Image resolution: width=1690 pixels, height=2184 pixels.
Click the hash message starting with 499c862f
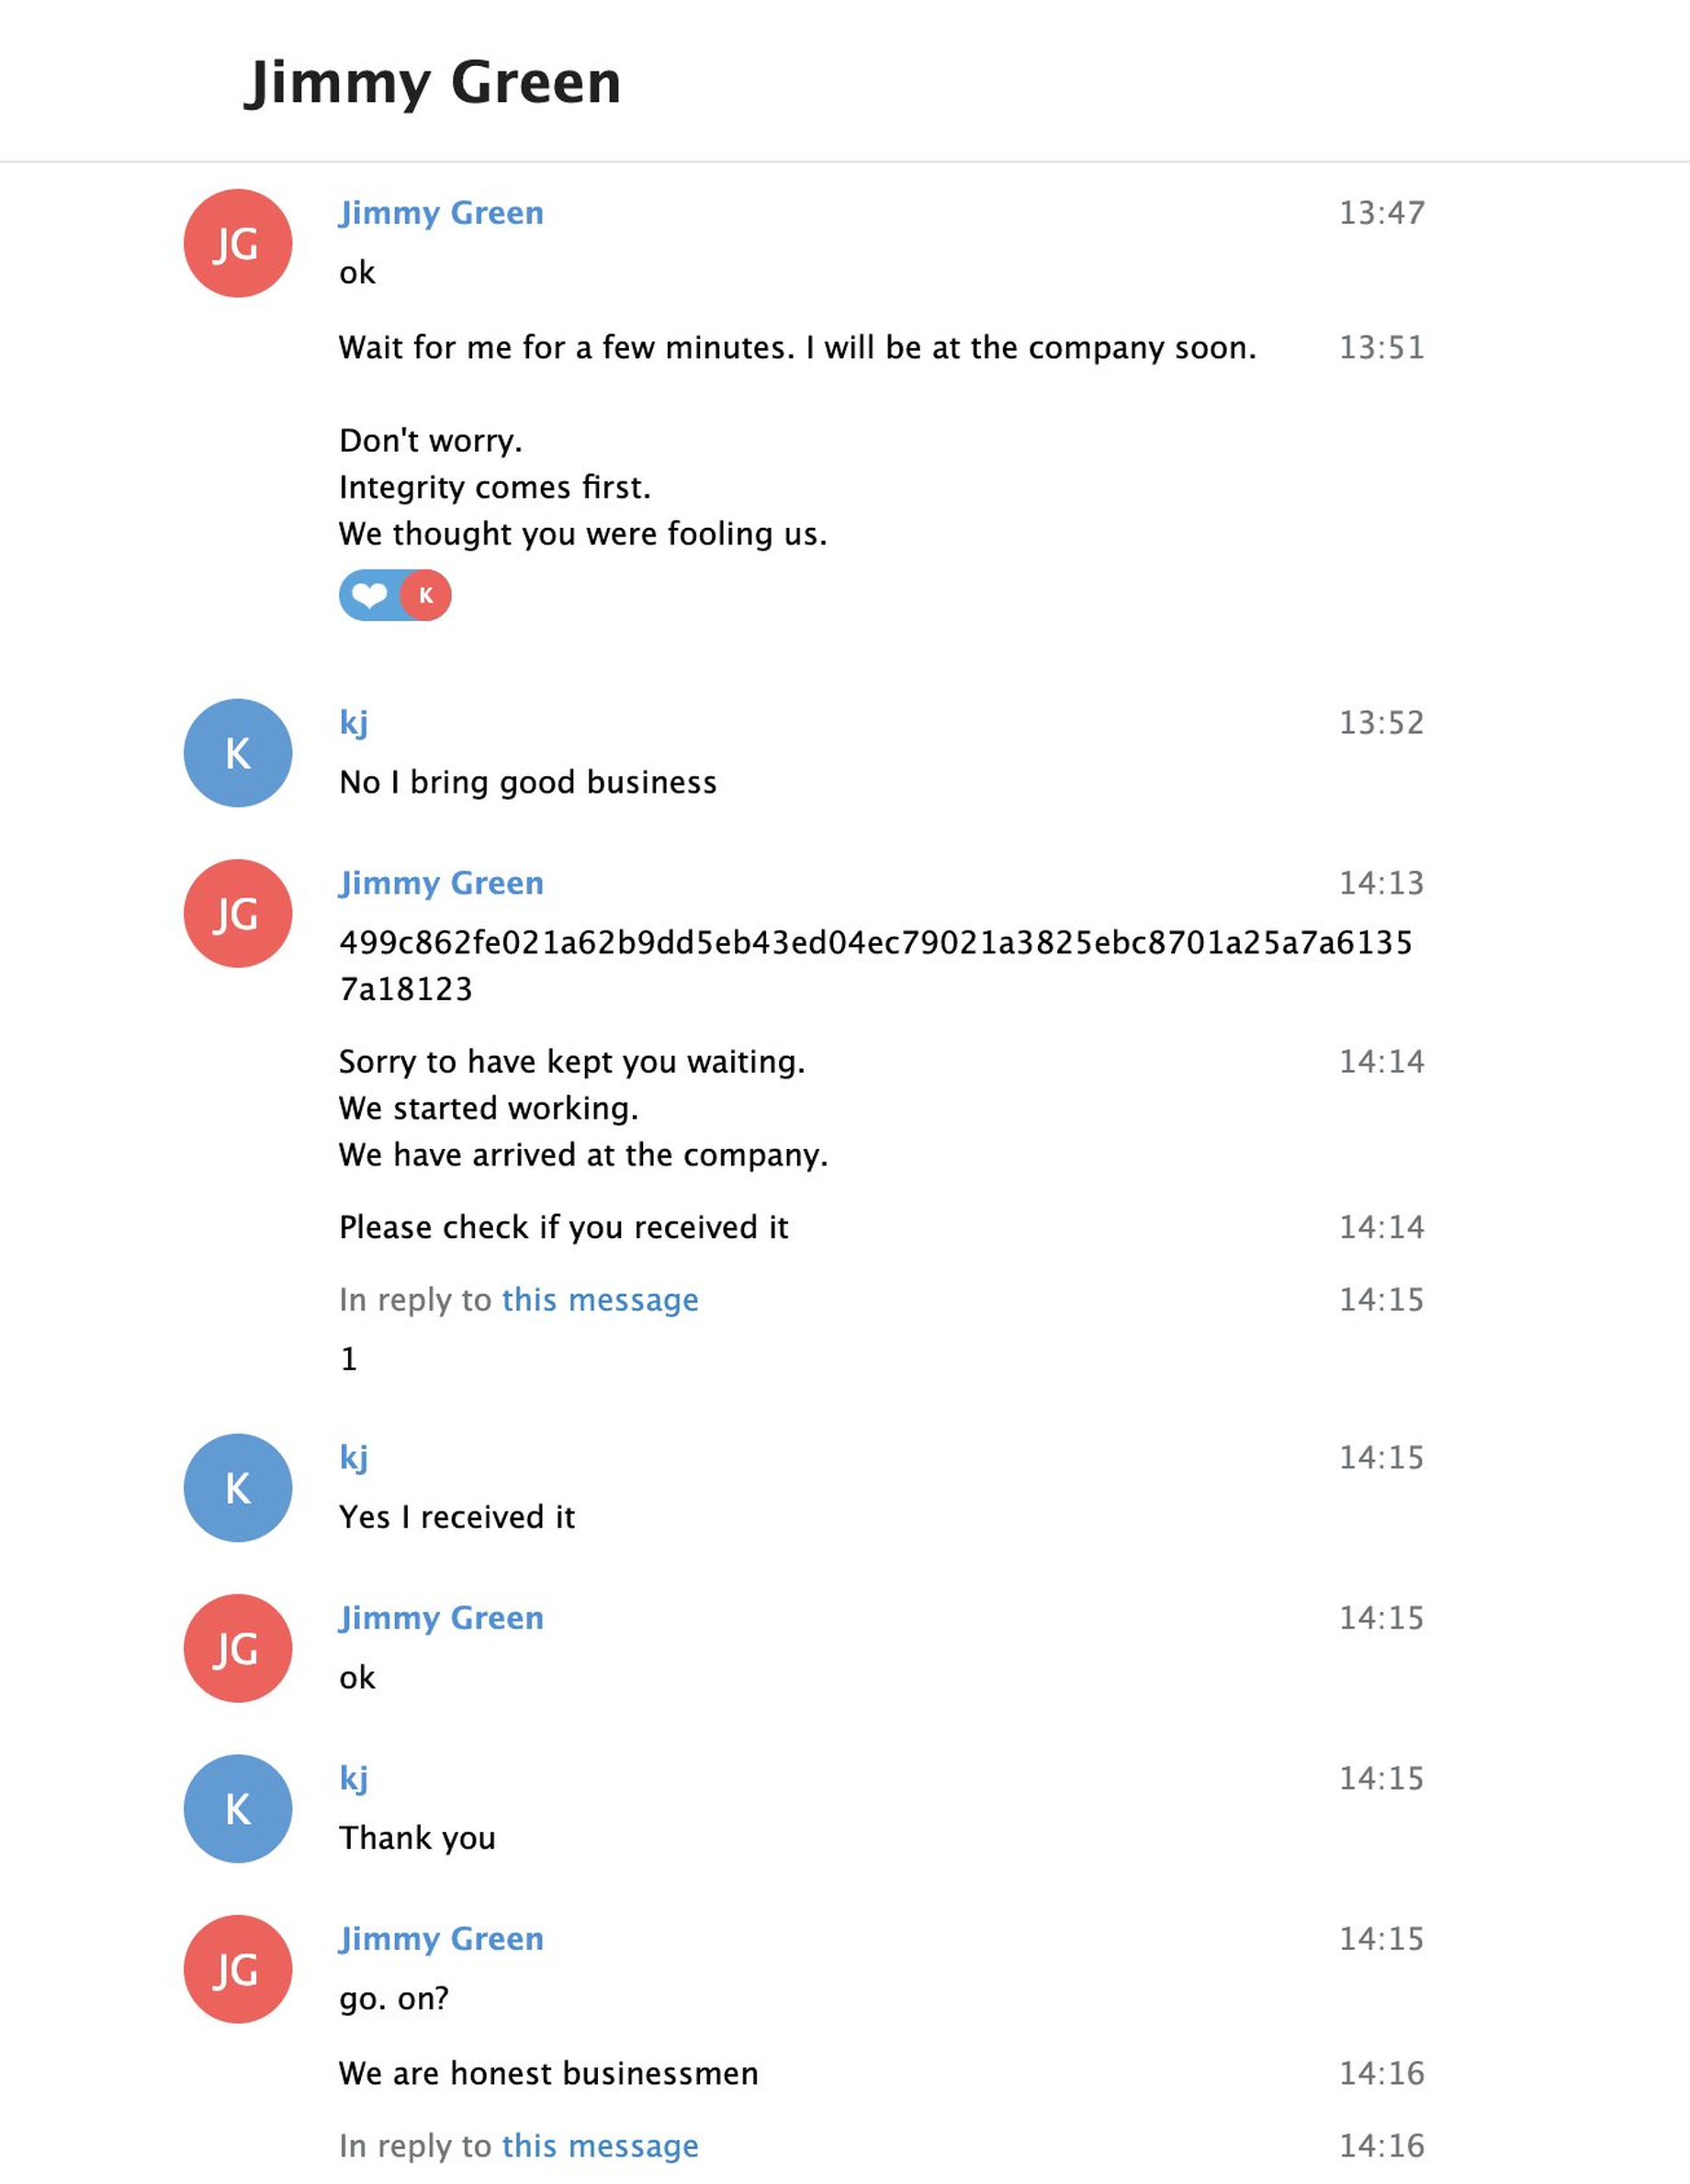pyautogui.click(x=876, y=965)
